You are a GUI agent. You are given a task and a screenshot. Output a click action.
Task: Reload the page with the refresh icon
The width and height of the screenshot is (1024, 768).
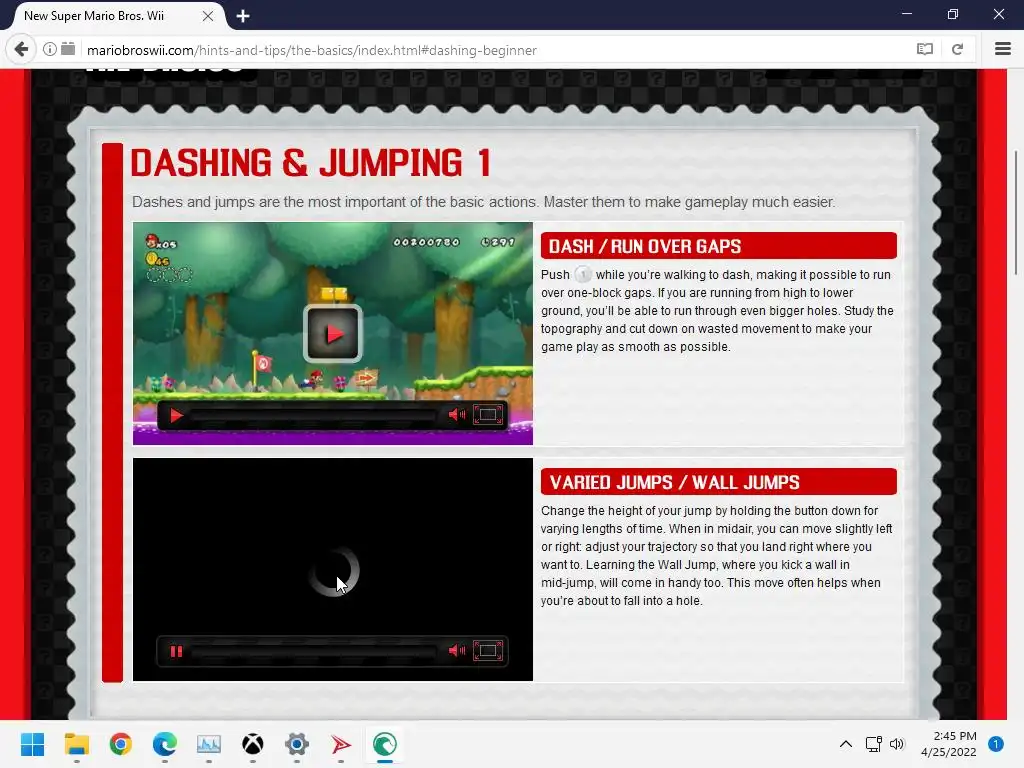957,50
